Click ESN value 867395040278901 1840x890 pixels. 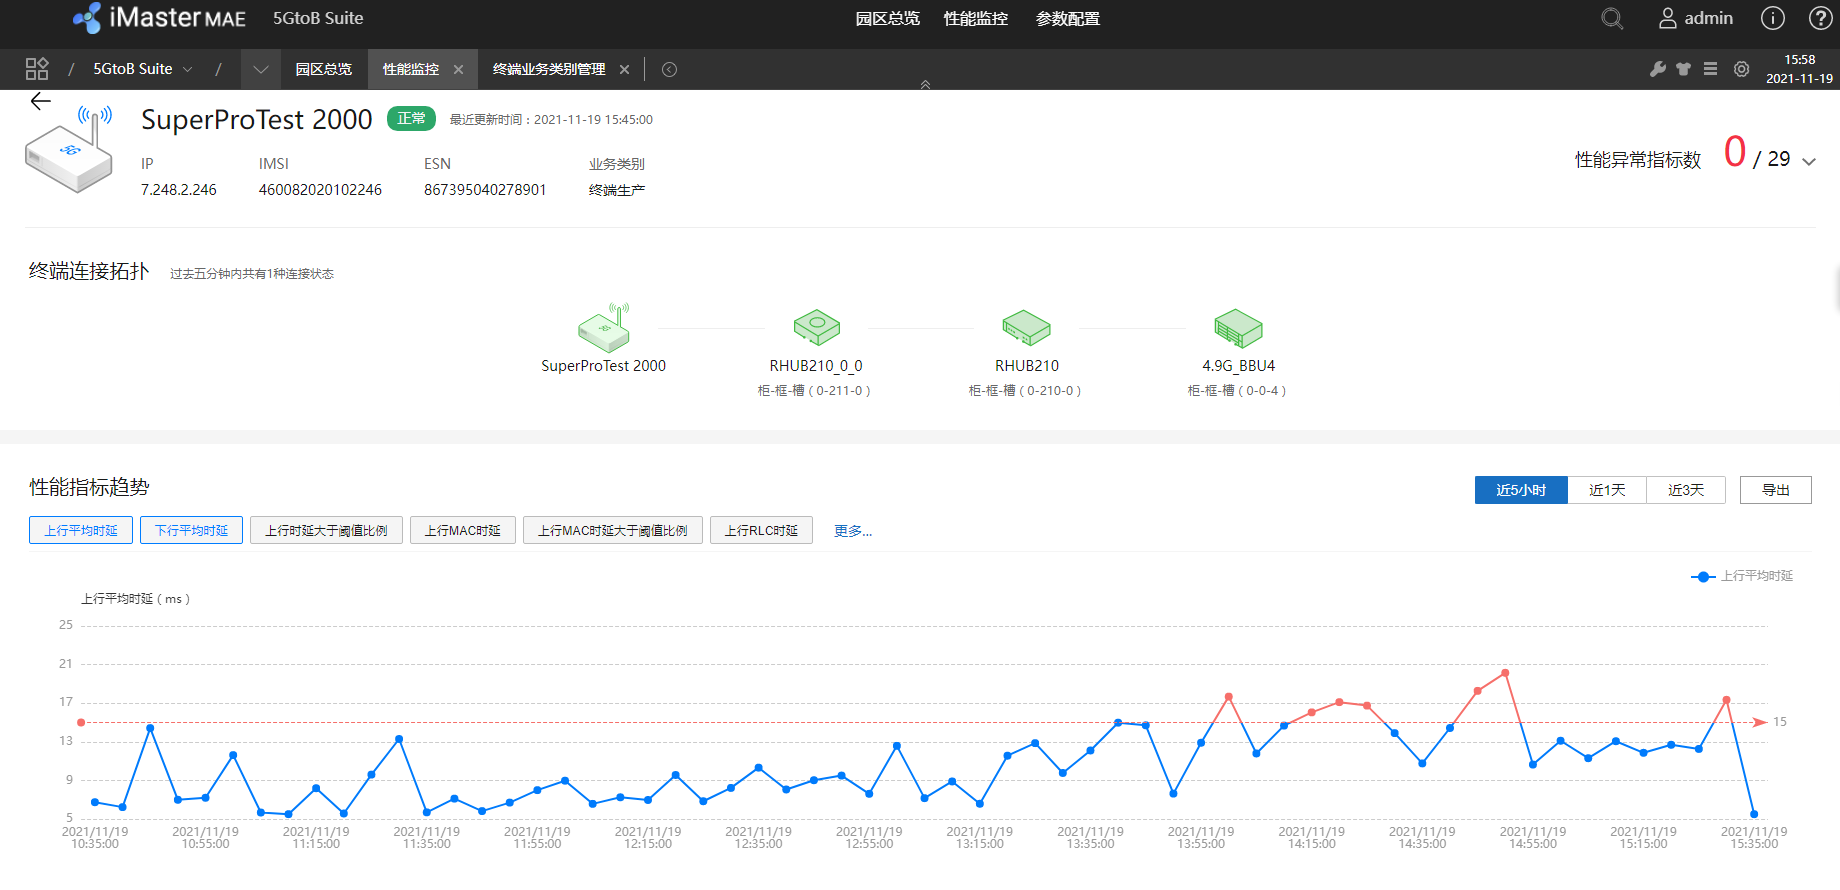(485, 190)
